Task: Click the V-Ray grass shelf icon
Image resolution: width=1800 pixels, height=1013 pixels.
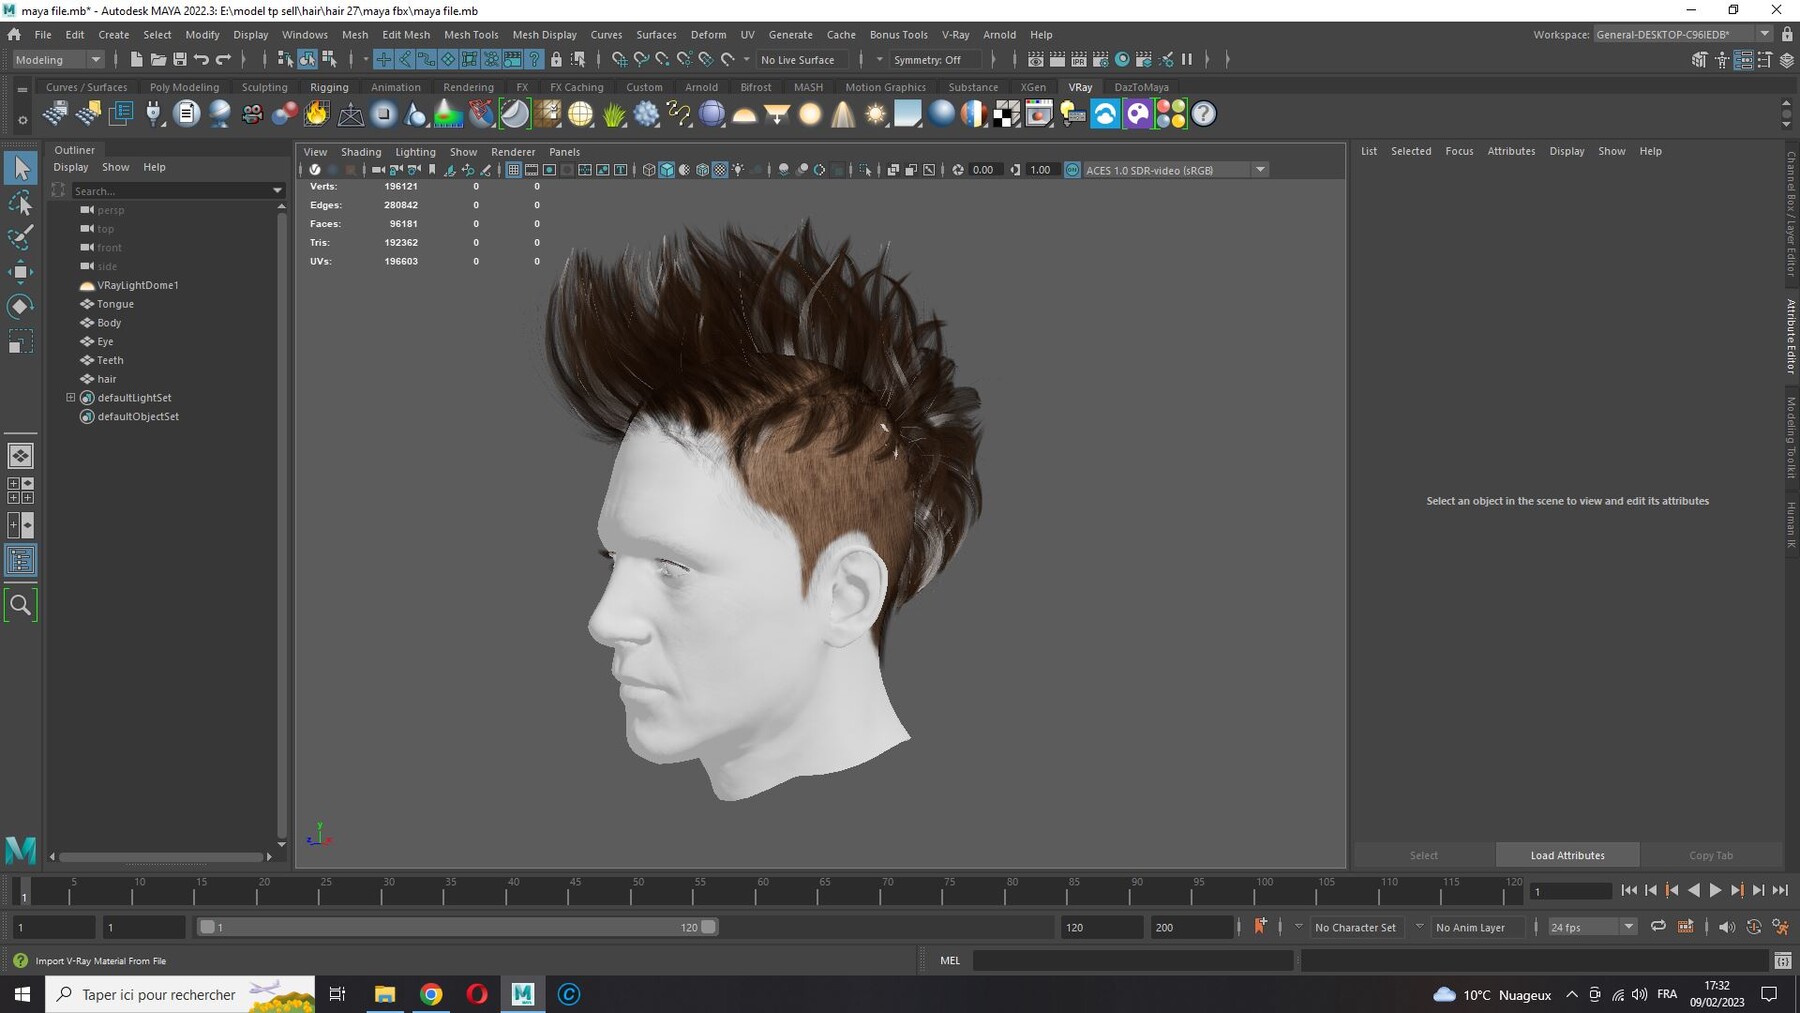Action: click(x=614, y=114)
